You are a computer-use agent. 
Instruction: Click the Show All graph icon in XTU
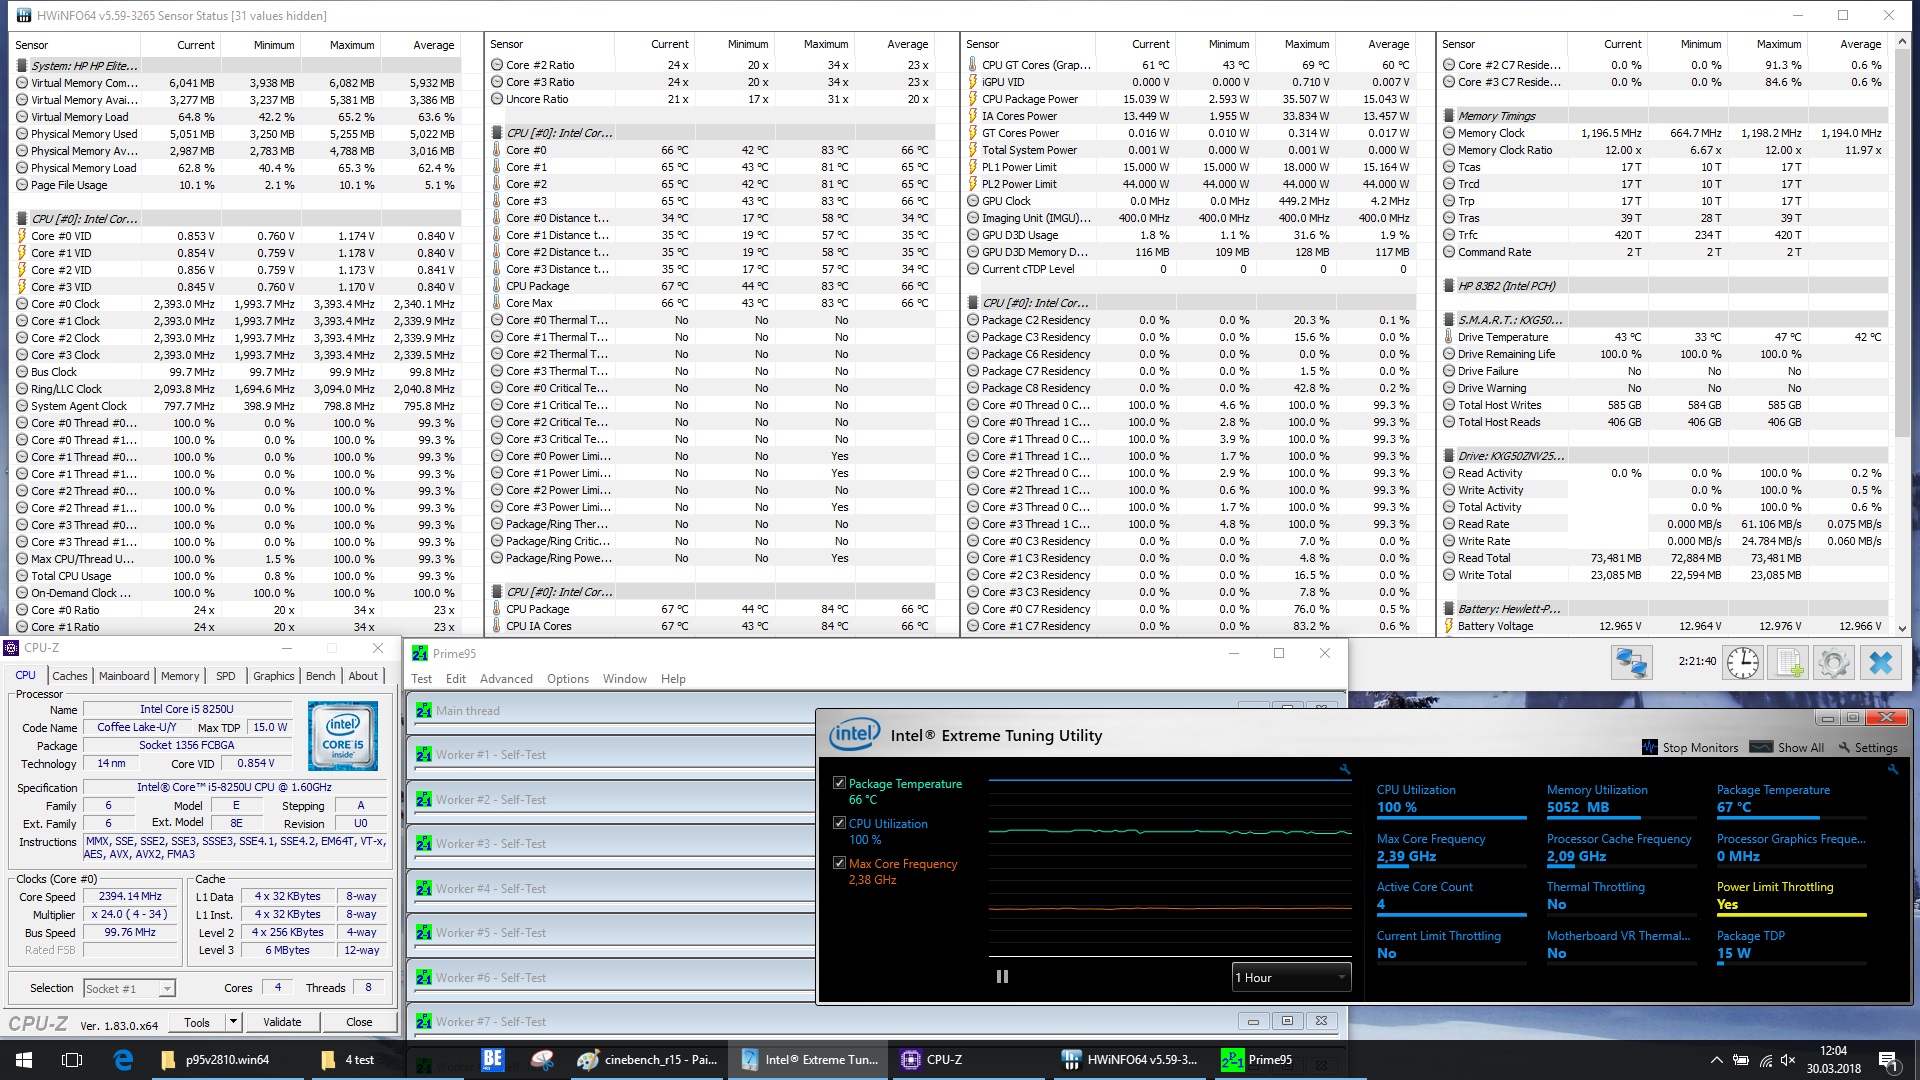1762,747
